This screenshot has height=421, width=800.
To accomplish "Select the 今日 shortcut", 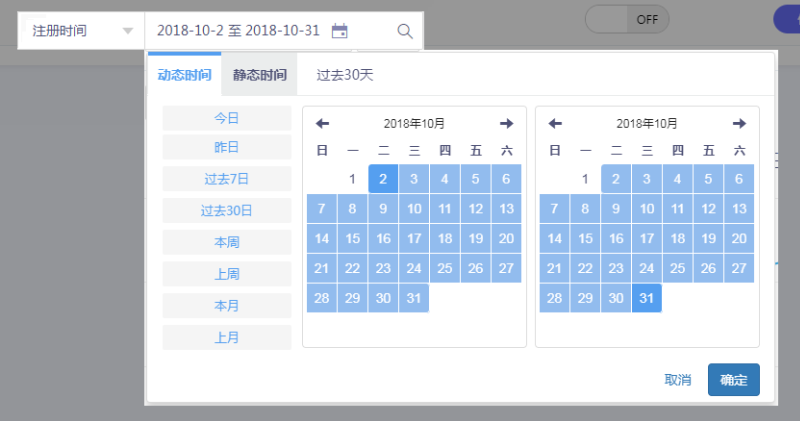I will click(227, 118).
